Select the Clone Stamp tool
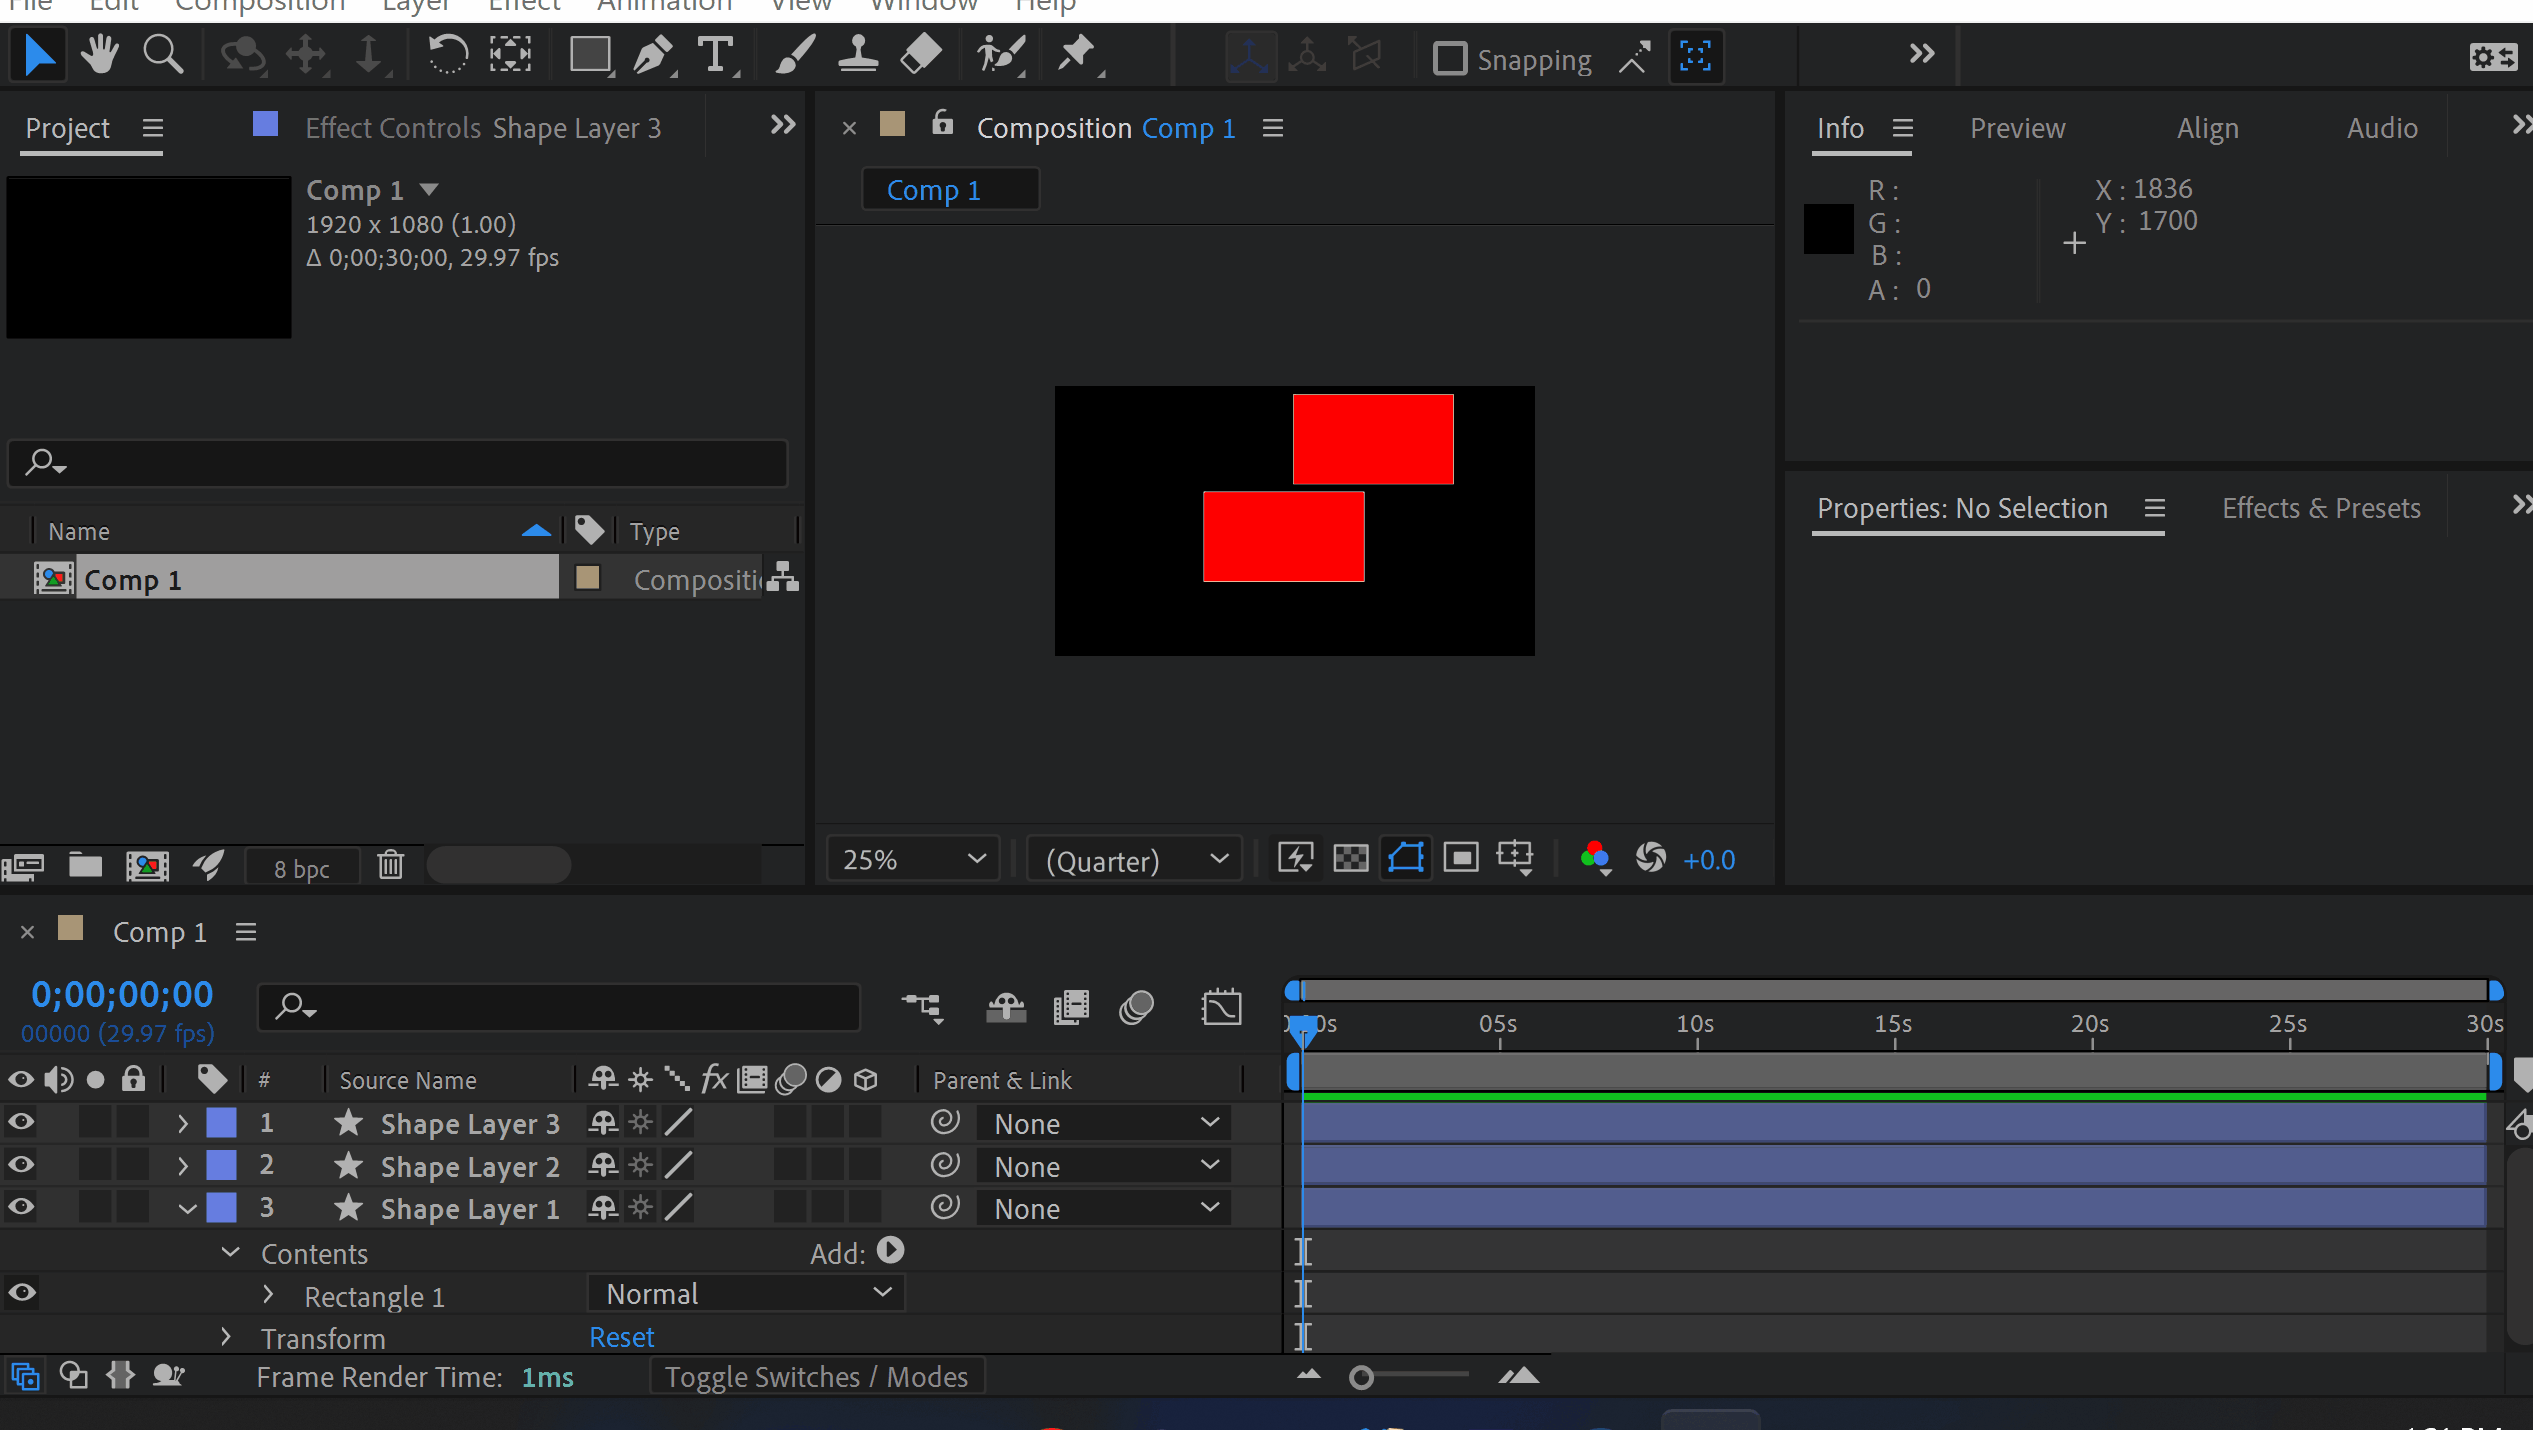The height and width of the screenshot is (1430, 2533). 857,55
